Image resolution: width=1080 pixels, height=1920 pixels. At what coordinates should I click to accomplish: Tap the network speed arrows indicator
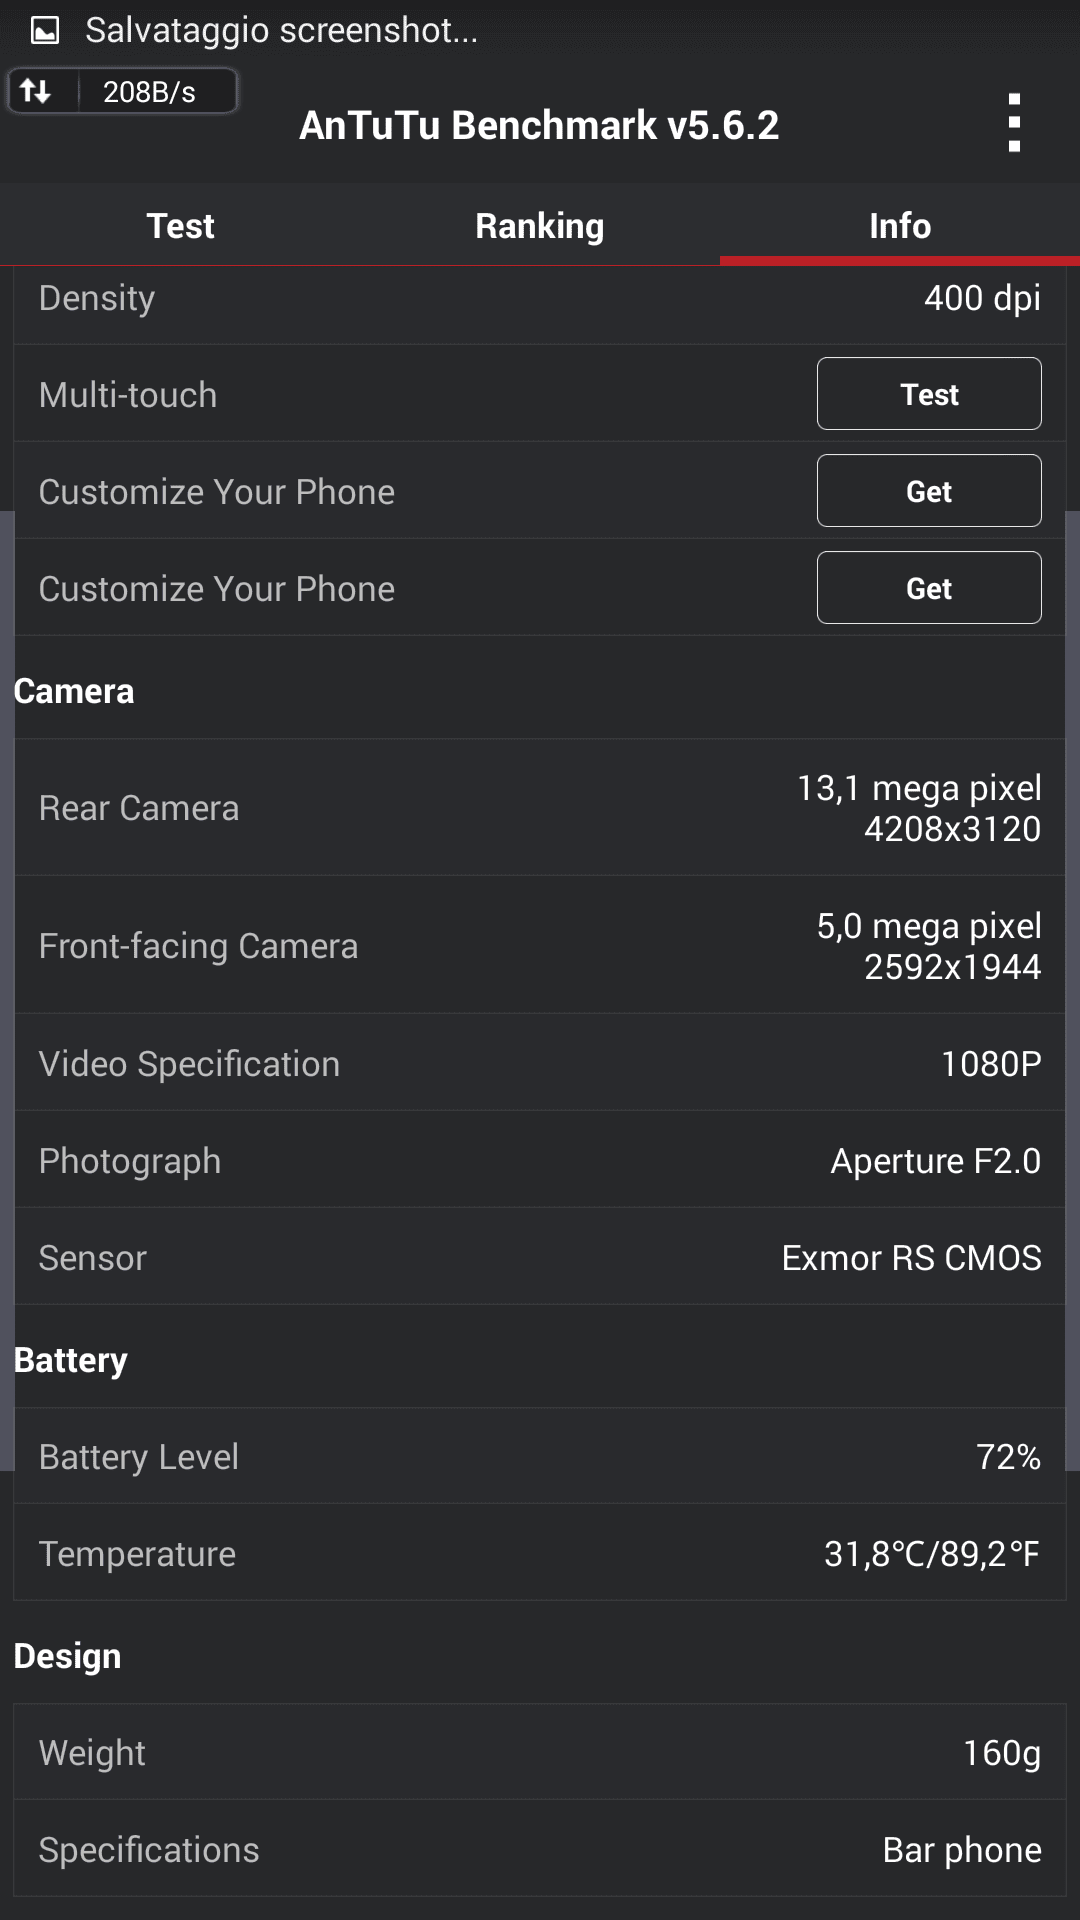point(37,92)
